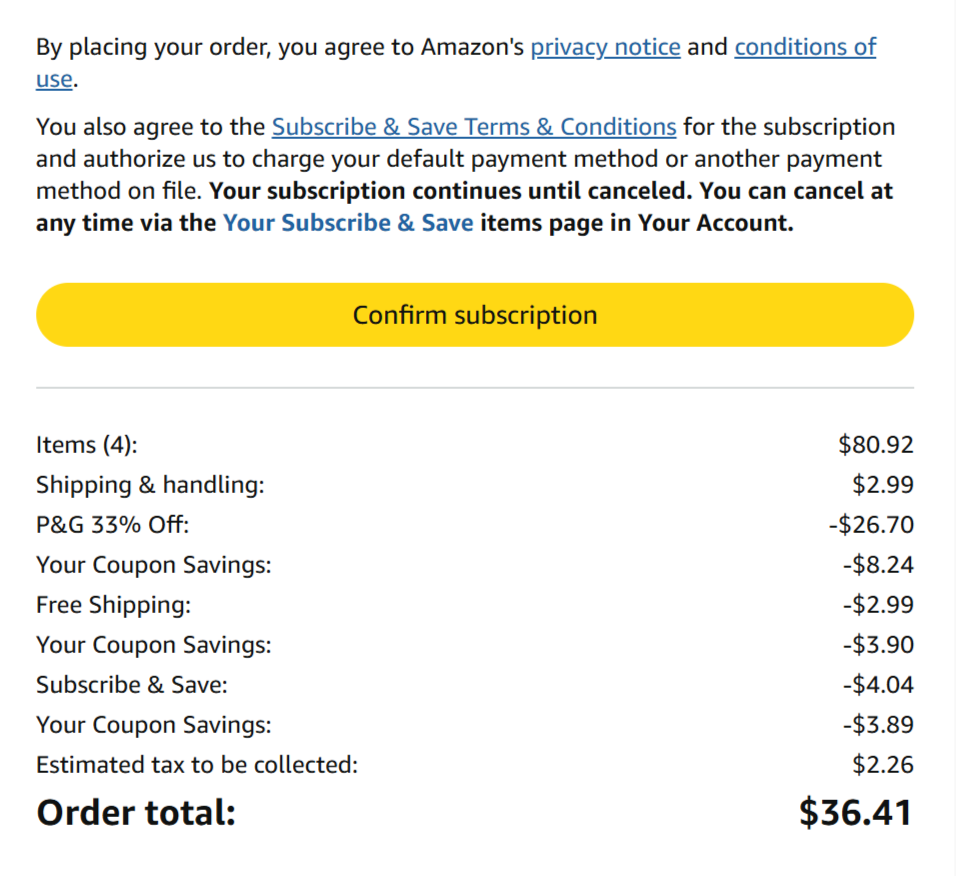
Task: Click the P&G 33% Off label
Action: [x=112, y=525]
